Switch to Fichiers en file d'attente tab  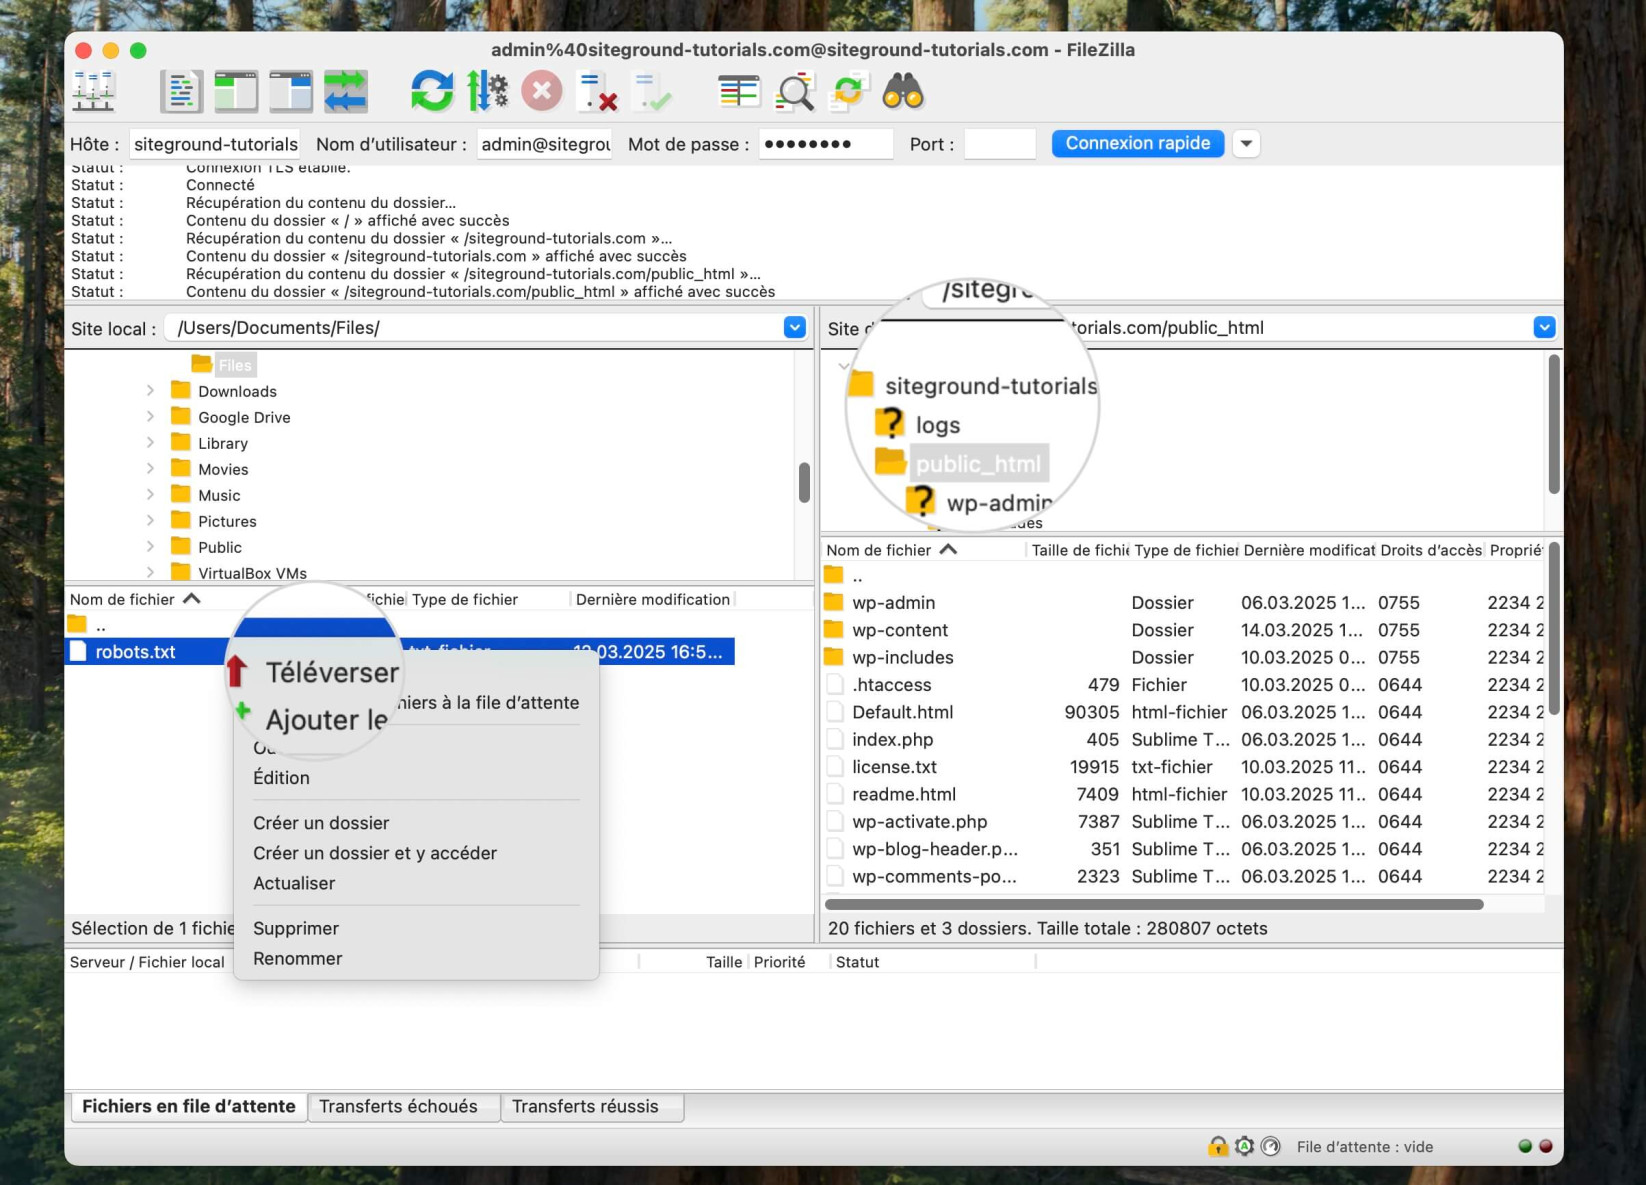[189, 1106]
